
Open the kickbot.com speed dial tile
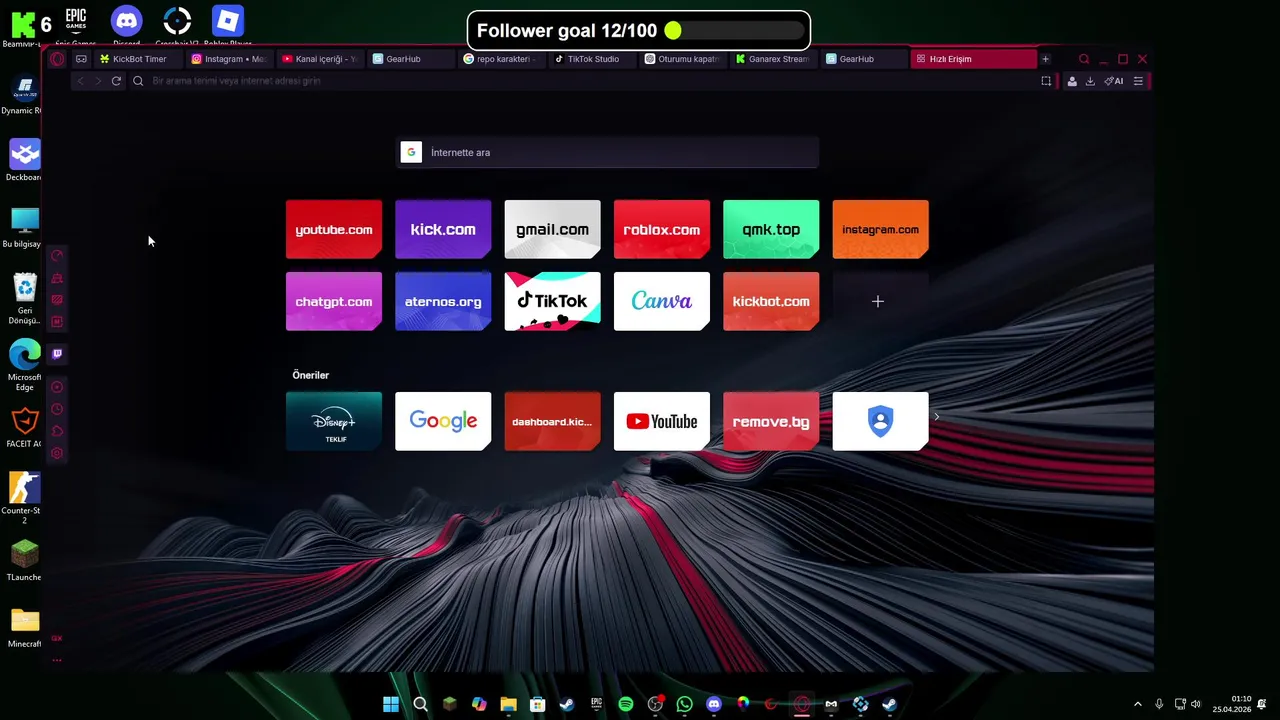[x=771, y=301]
